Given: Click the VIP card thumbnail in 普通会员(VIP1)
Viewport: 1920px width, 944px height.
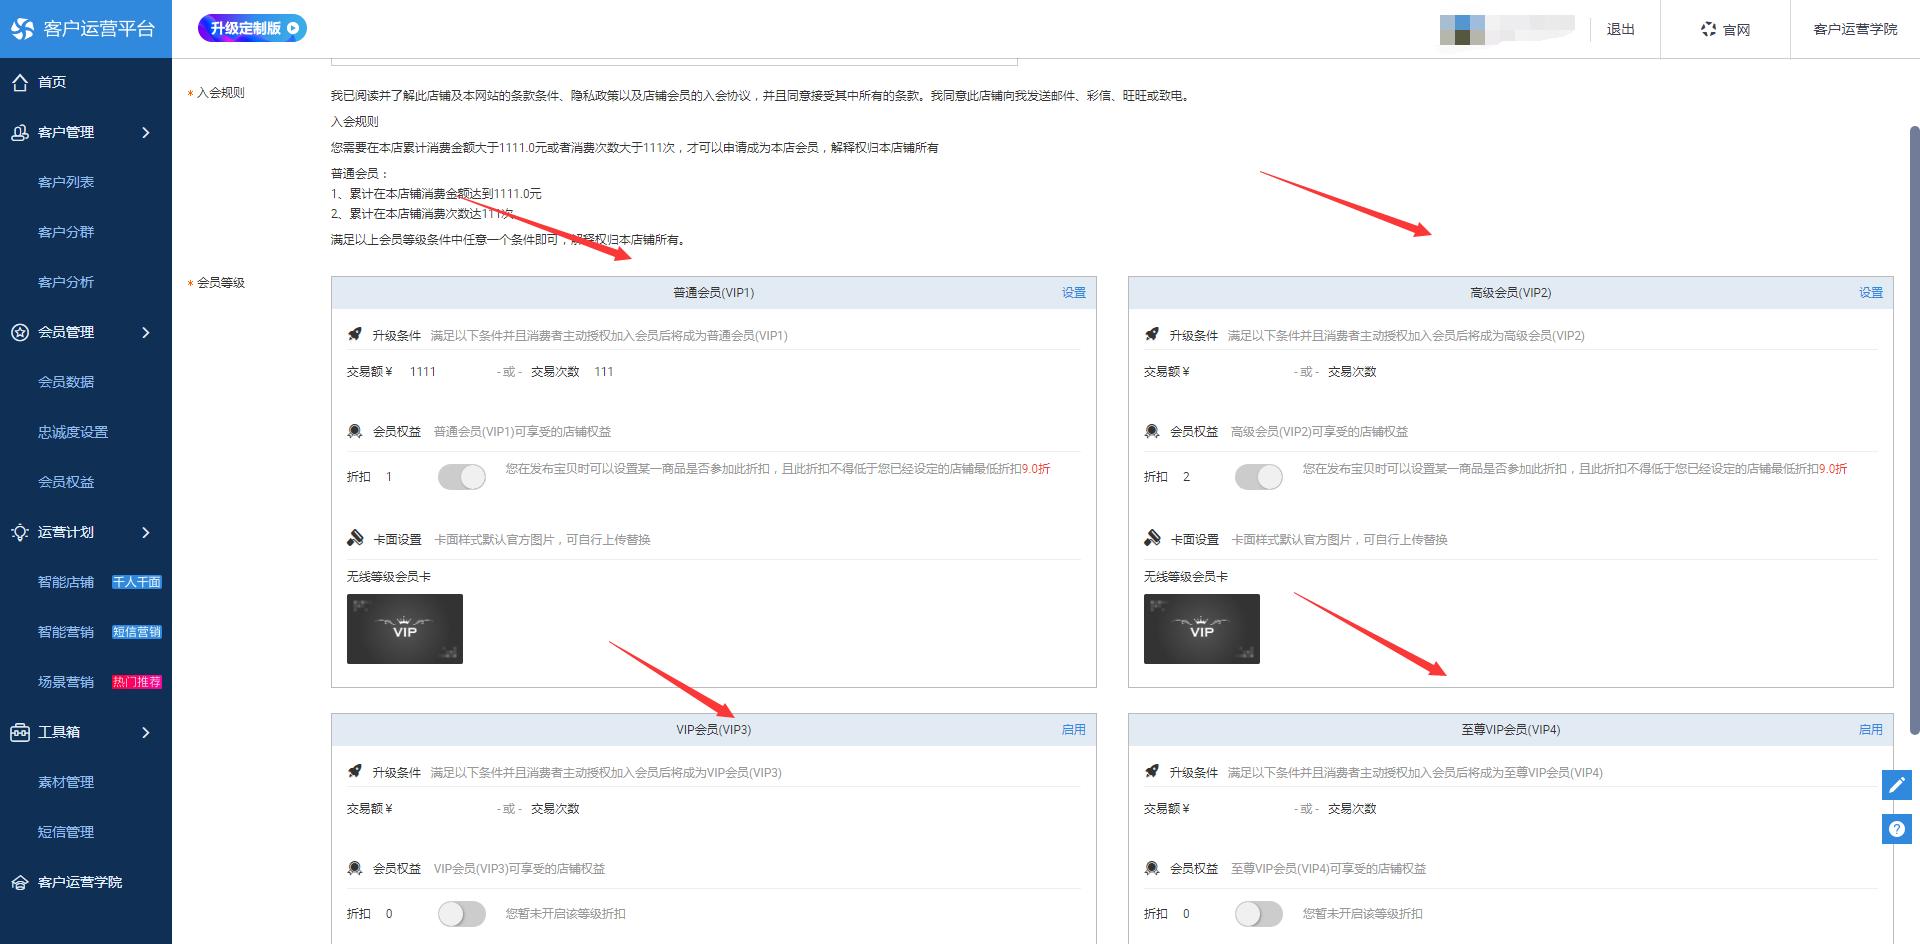Looking at the screenshot, I should (x=405, y=629).
